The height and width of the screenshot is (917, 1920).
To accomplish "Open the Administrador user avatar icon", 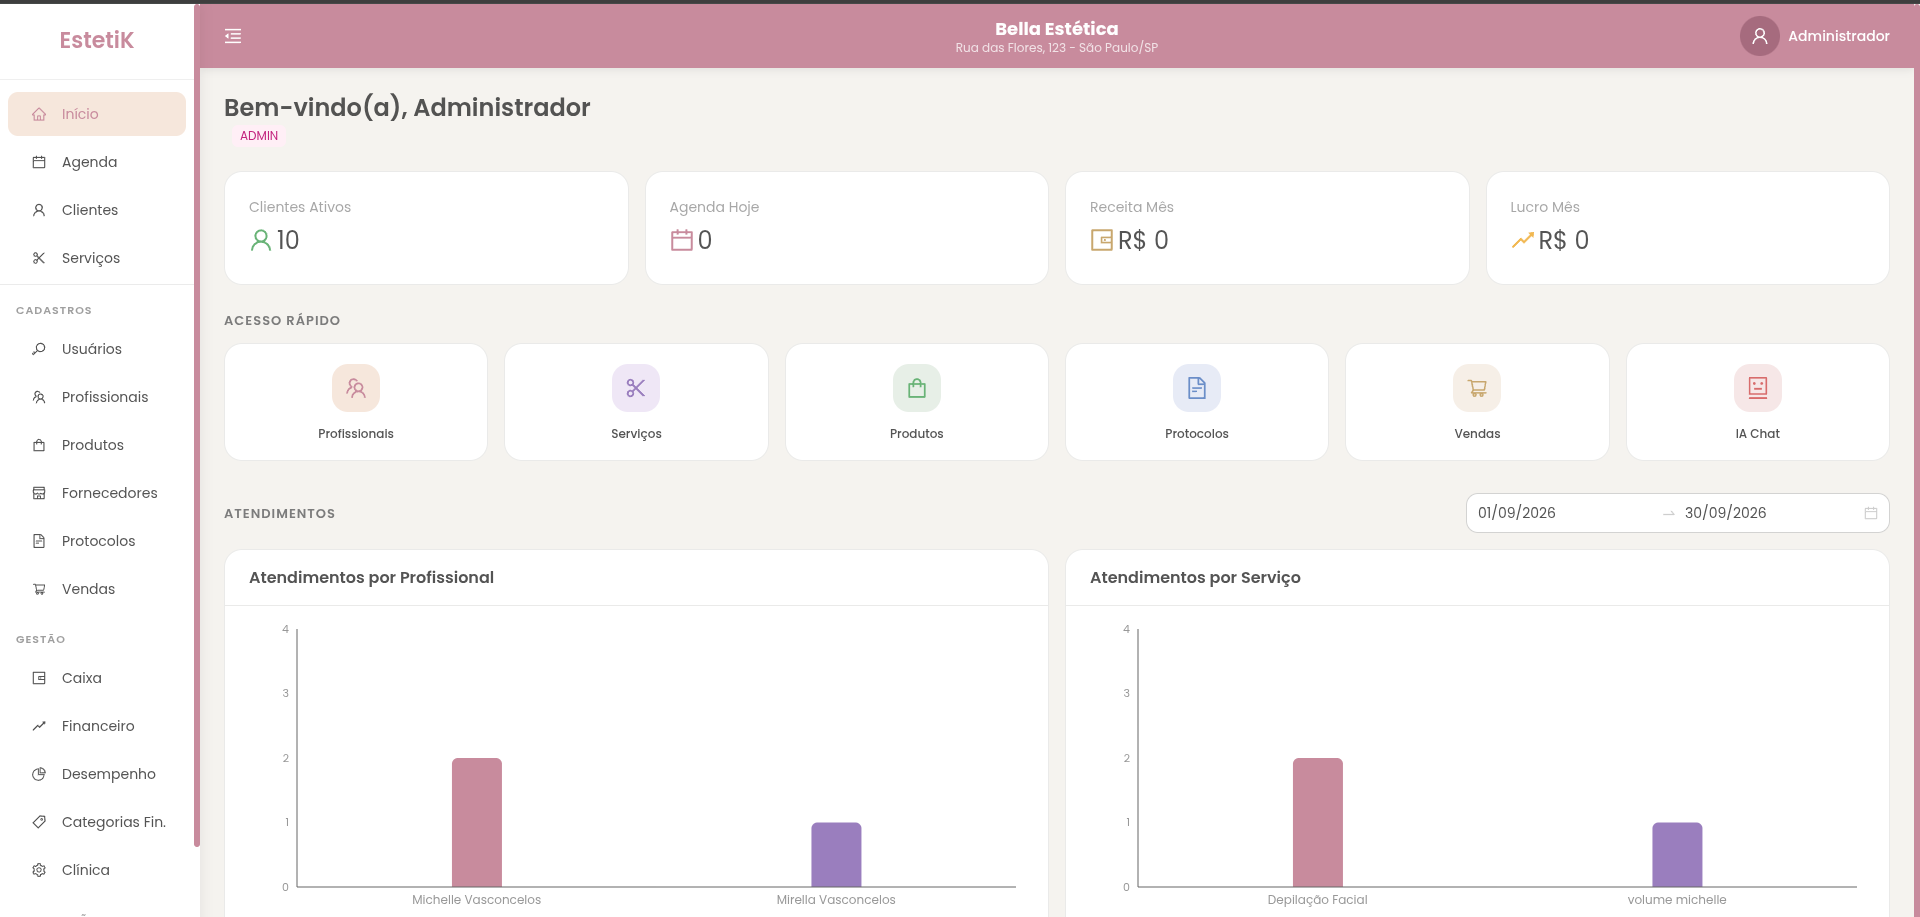I will pos(1759,36).
